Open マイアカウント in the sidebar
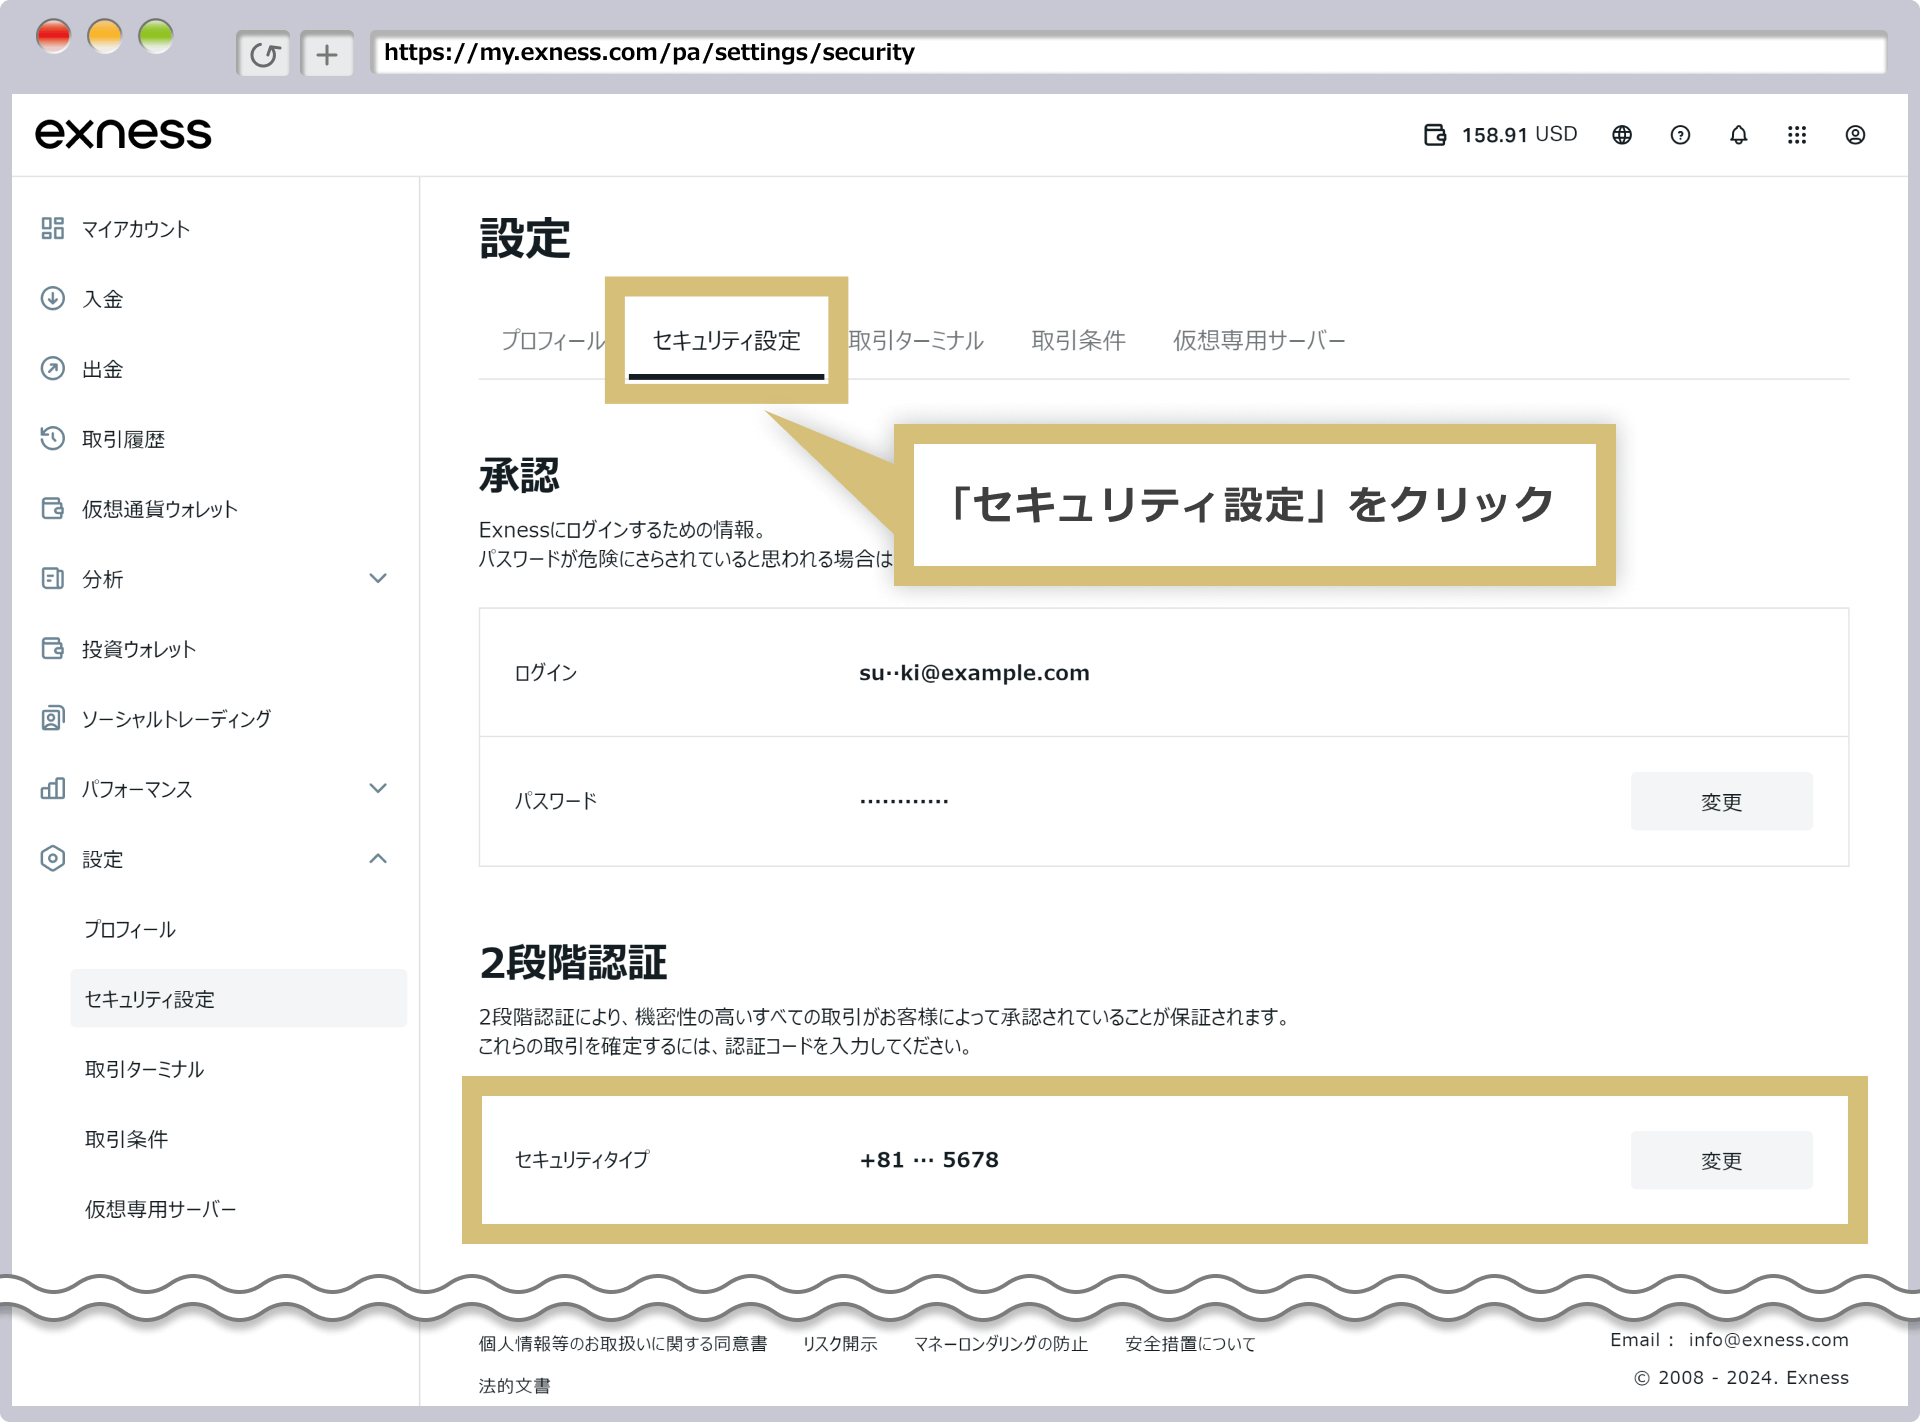The height and width of the screenshot is (1422, 1920). coord(136,229)
